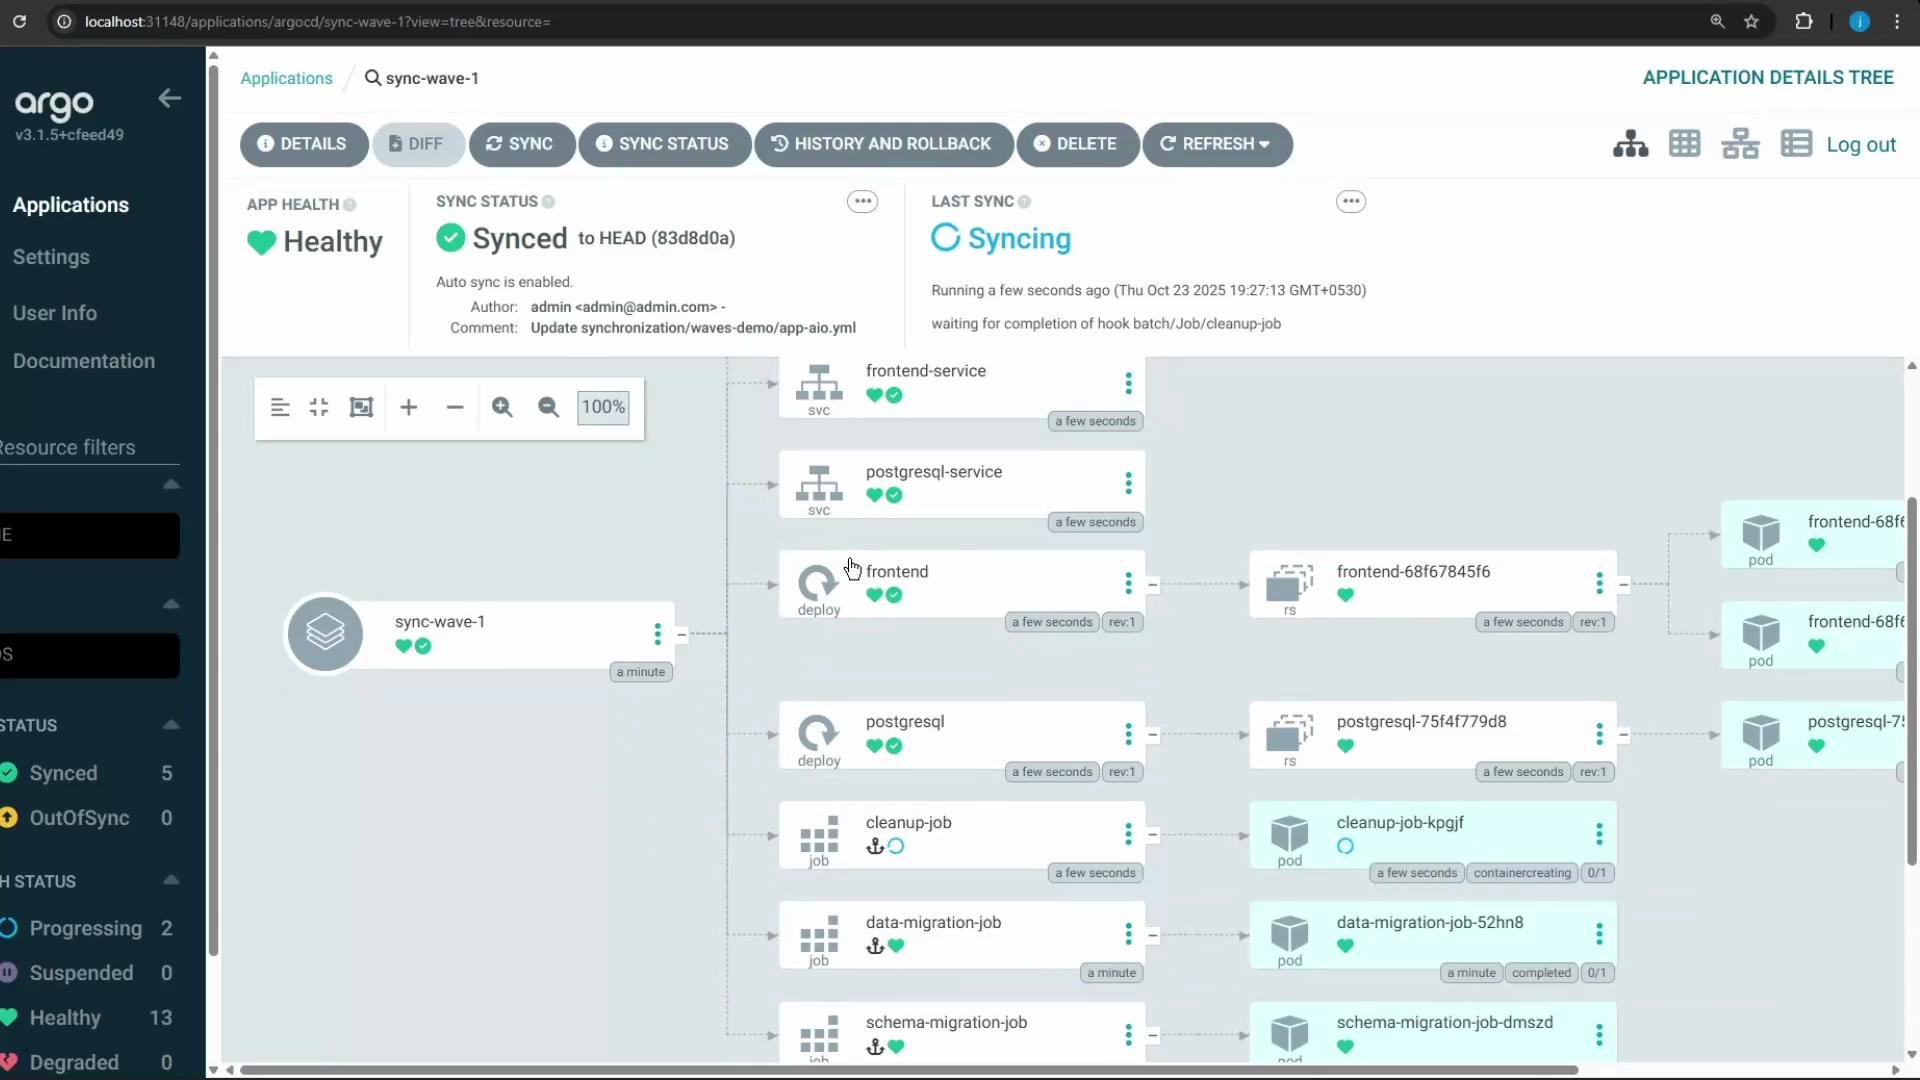This screenshot has width=1920, height=1080.
Task: Switch to the network view icon
Action: click(x=1740, y=144)
